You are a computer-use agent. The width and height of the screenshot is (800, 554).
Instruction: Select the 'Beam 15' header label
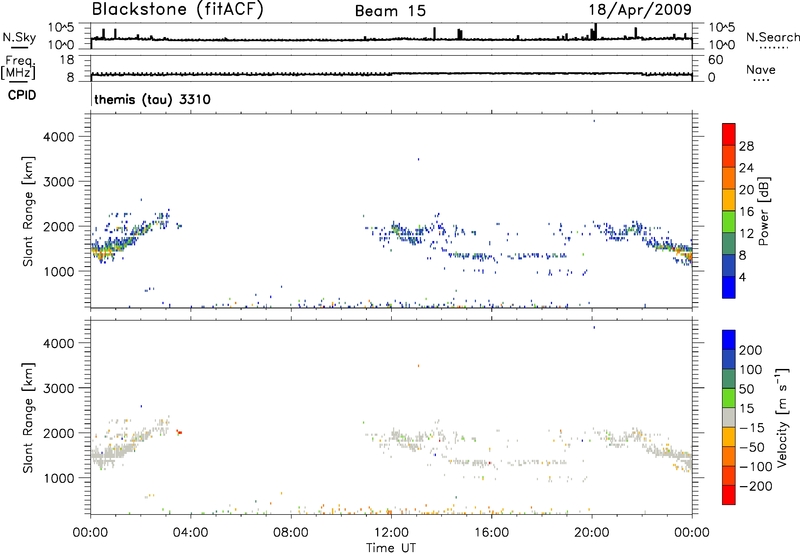click(390, 11)
